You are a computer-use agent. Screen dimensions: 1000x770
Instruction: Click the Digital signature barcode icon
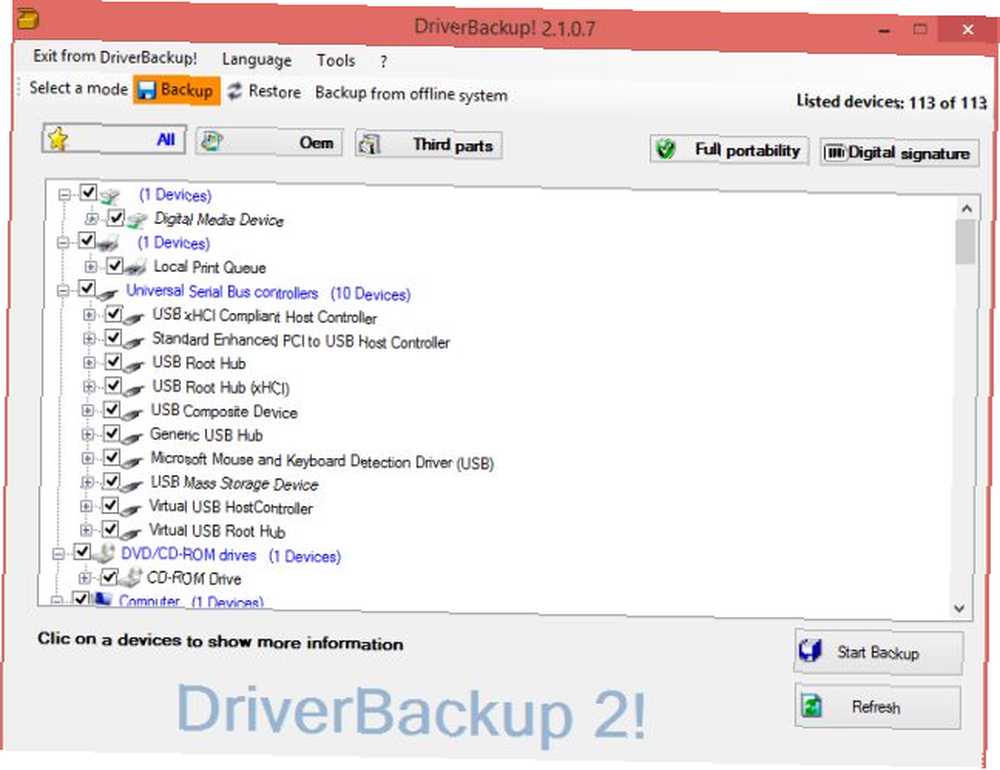click(835, 152)
